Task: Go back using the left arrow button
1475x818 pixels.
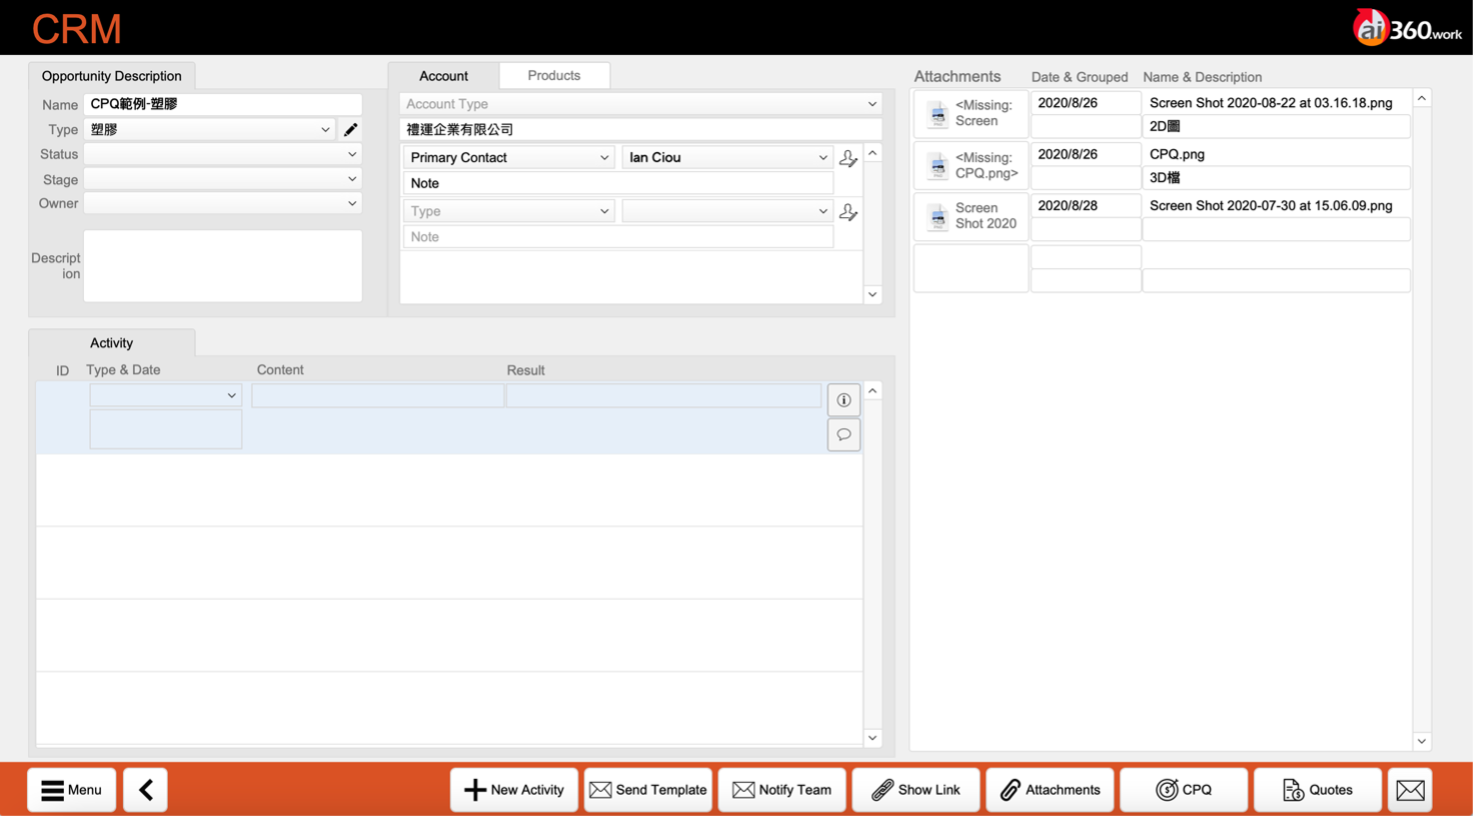Action: coord(146,790)
